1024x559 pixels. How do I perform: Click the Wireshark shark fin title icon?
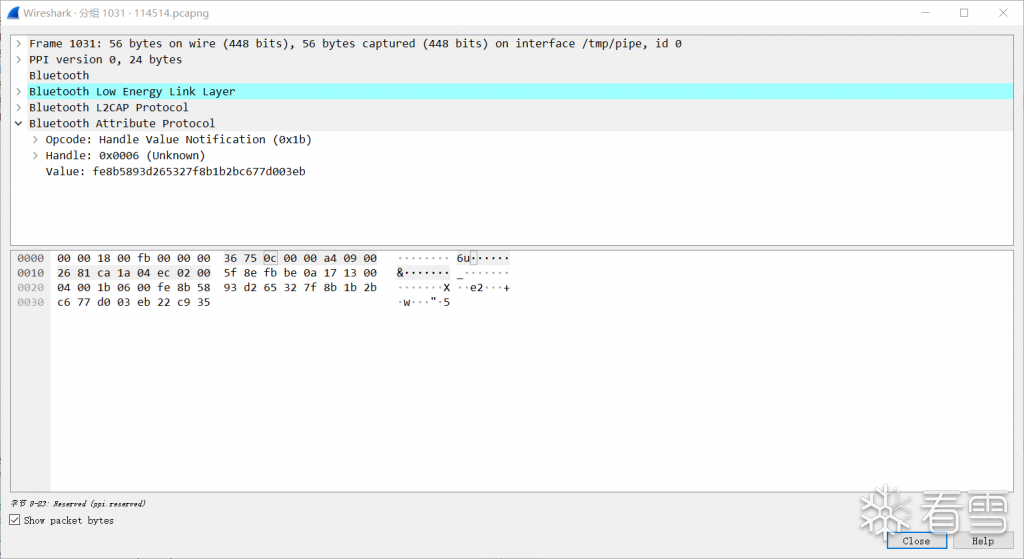tap(13, 12)
